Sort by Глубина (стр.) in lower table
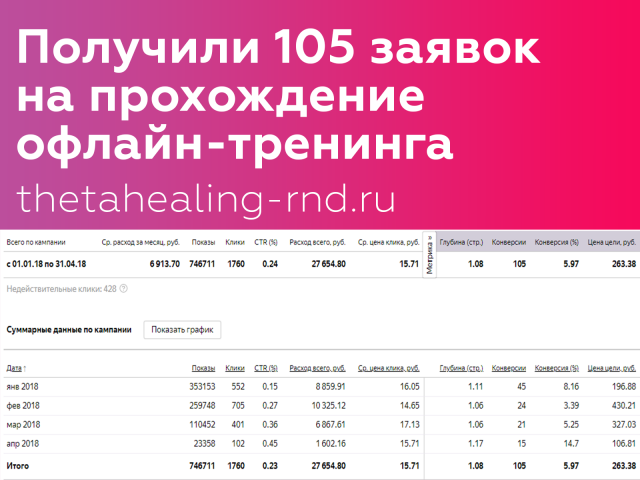This screenshot has width=640, height=480. coord(461,368)
